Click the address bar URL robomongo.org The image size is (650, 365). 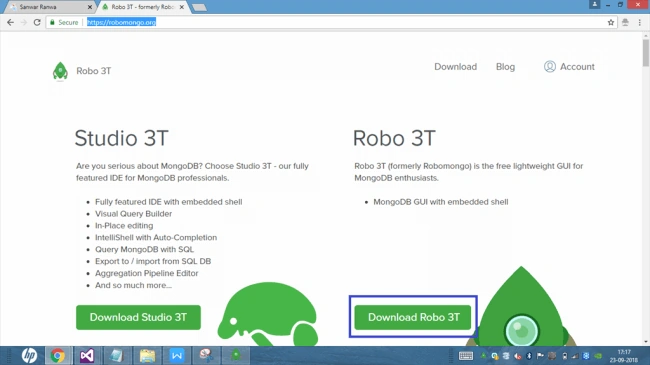(121, 22)
